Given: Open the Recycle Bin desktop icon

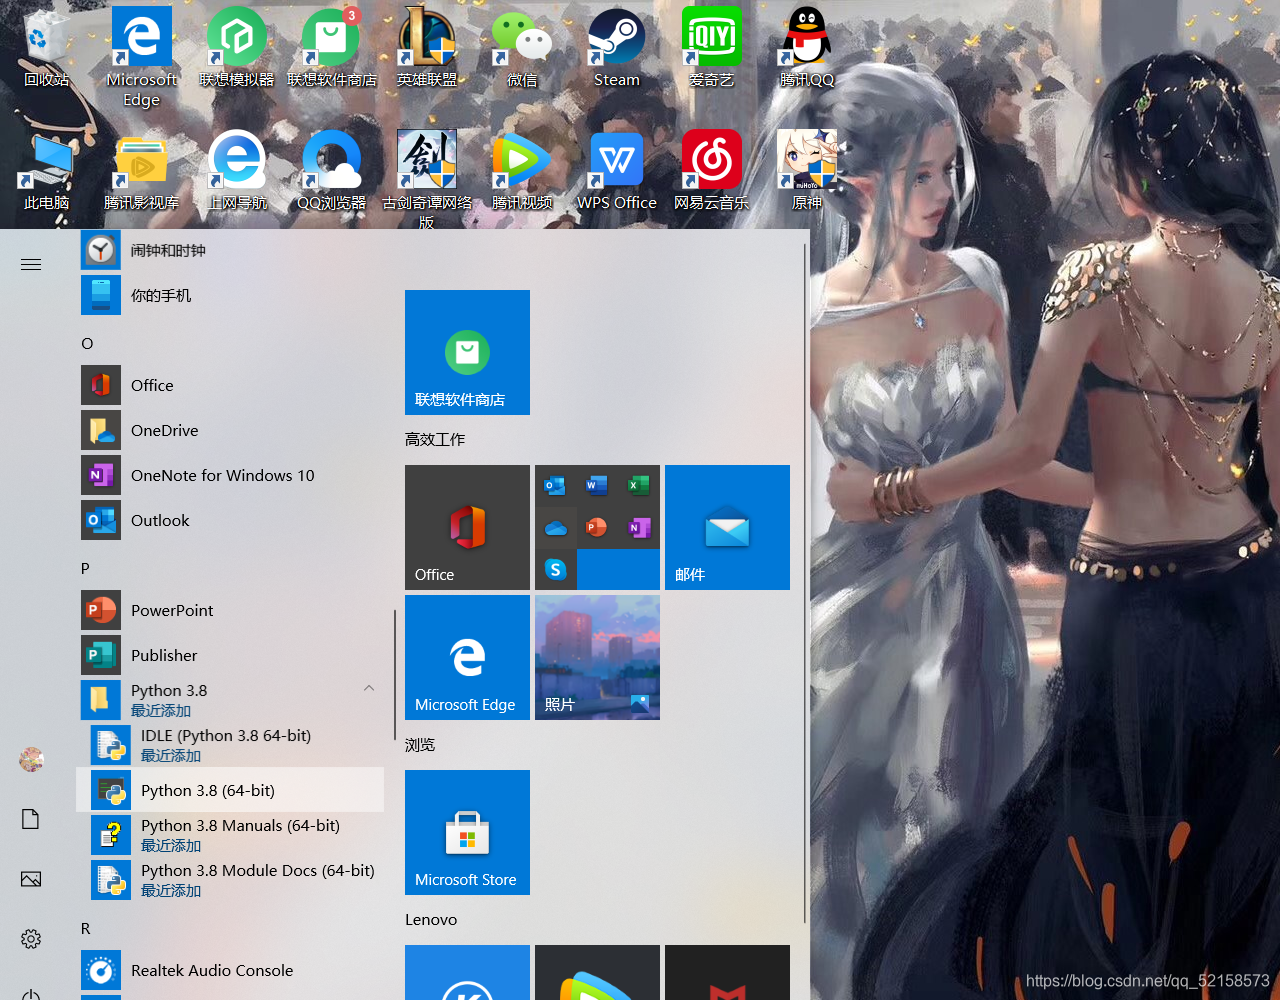Looking at the screenshot, I should click(46, 50).
